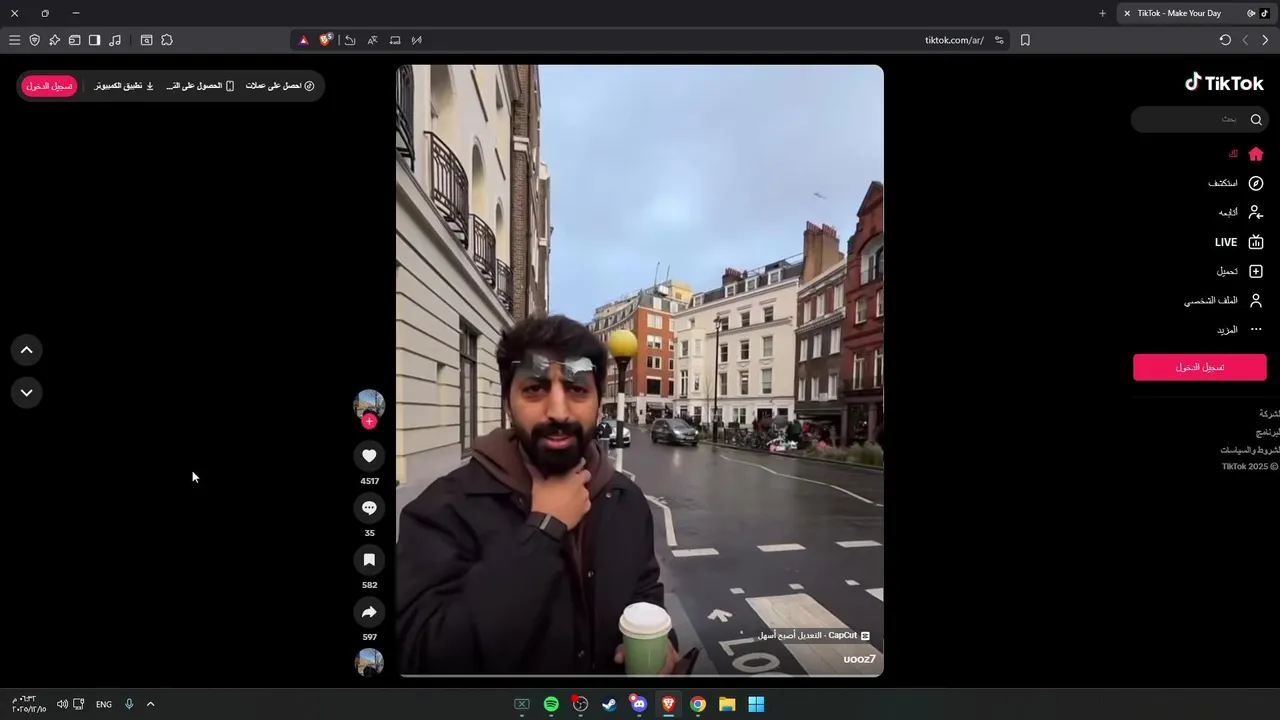This screenshot has height=720, width=1280.
Task: Open the Brave Rewards triangle icon
Action: click(x=304, y=40)
